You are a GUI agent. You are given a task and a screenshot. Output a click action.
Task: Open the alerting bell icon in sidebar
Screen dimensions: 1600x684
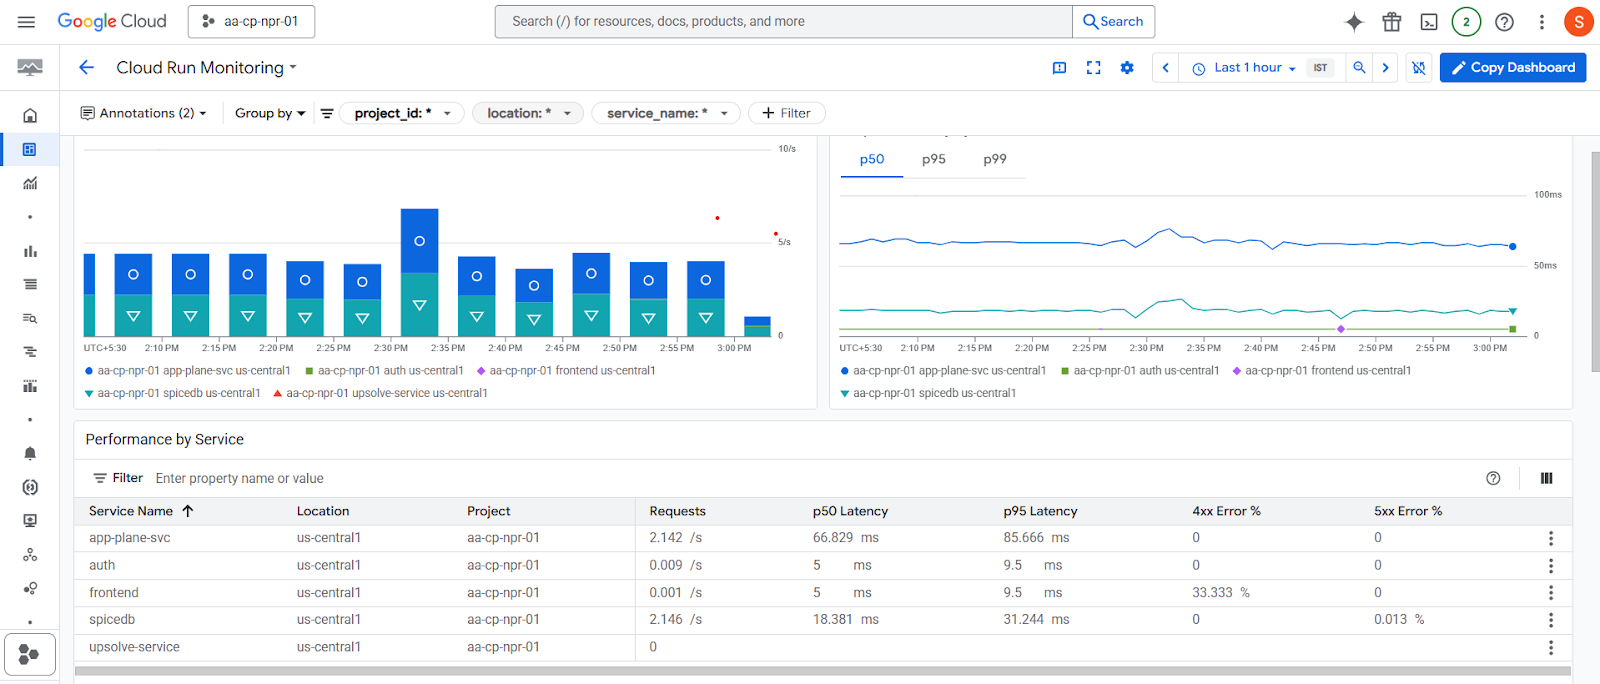[30, 453]
